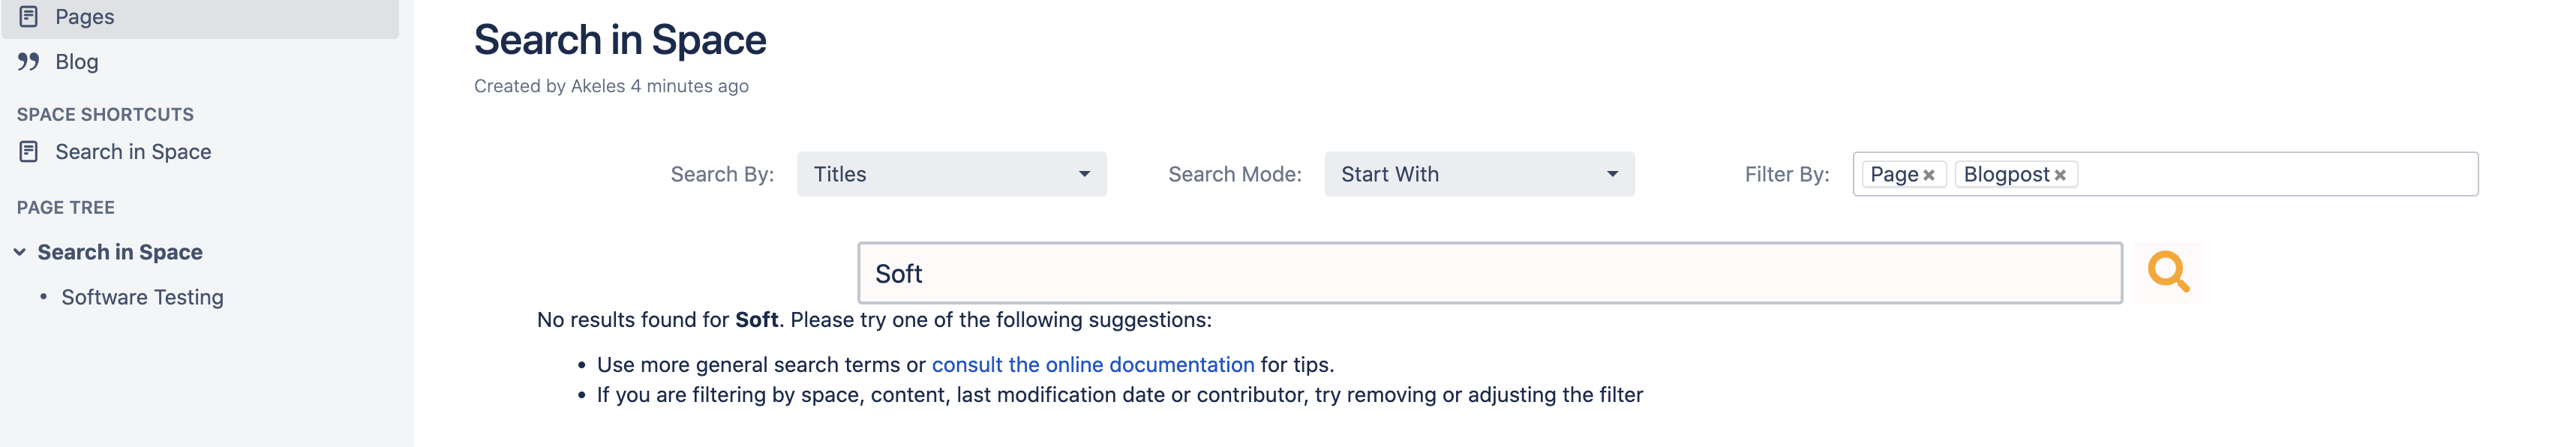Click the Search in Space shortcut page icon

(x=29, y=152)
